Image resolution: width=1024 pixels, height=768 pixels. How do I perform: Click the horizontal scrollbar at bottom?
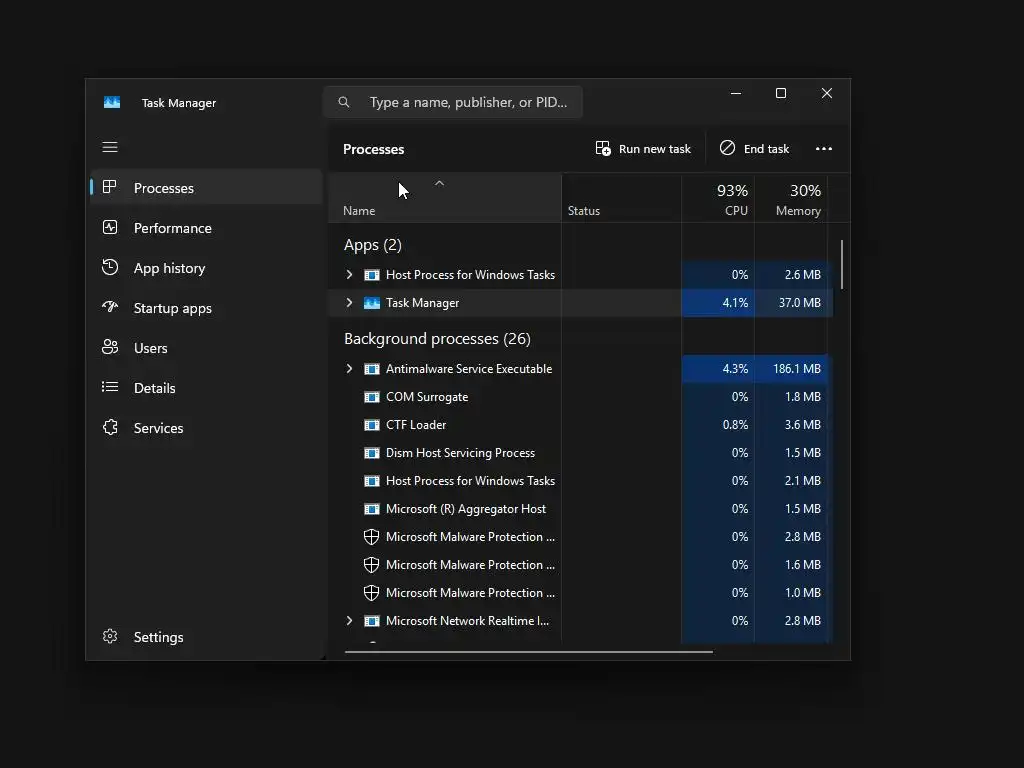528,652
